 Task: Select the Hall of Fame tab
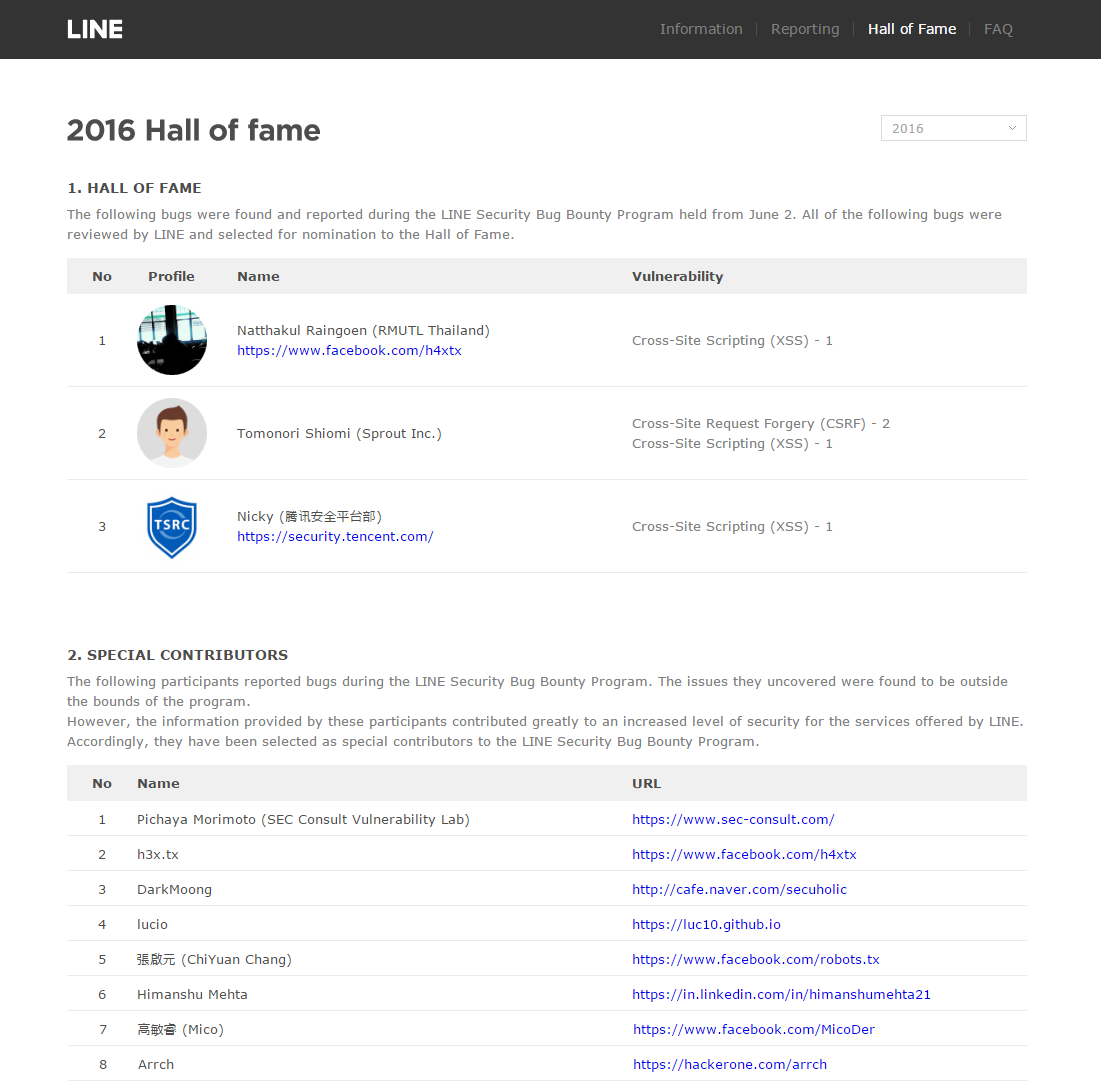click(x=912, y=29)
